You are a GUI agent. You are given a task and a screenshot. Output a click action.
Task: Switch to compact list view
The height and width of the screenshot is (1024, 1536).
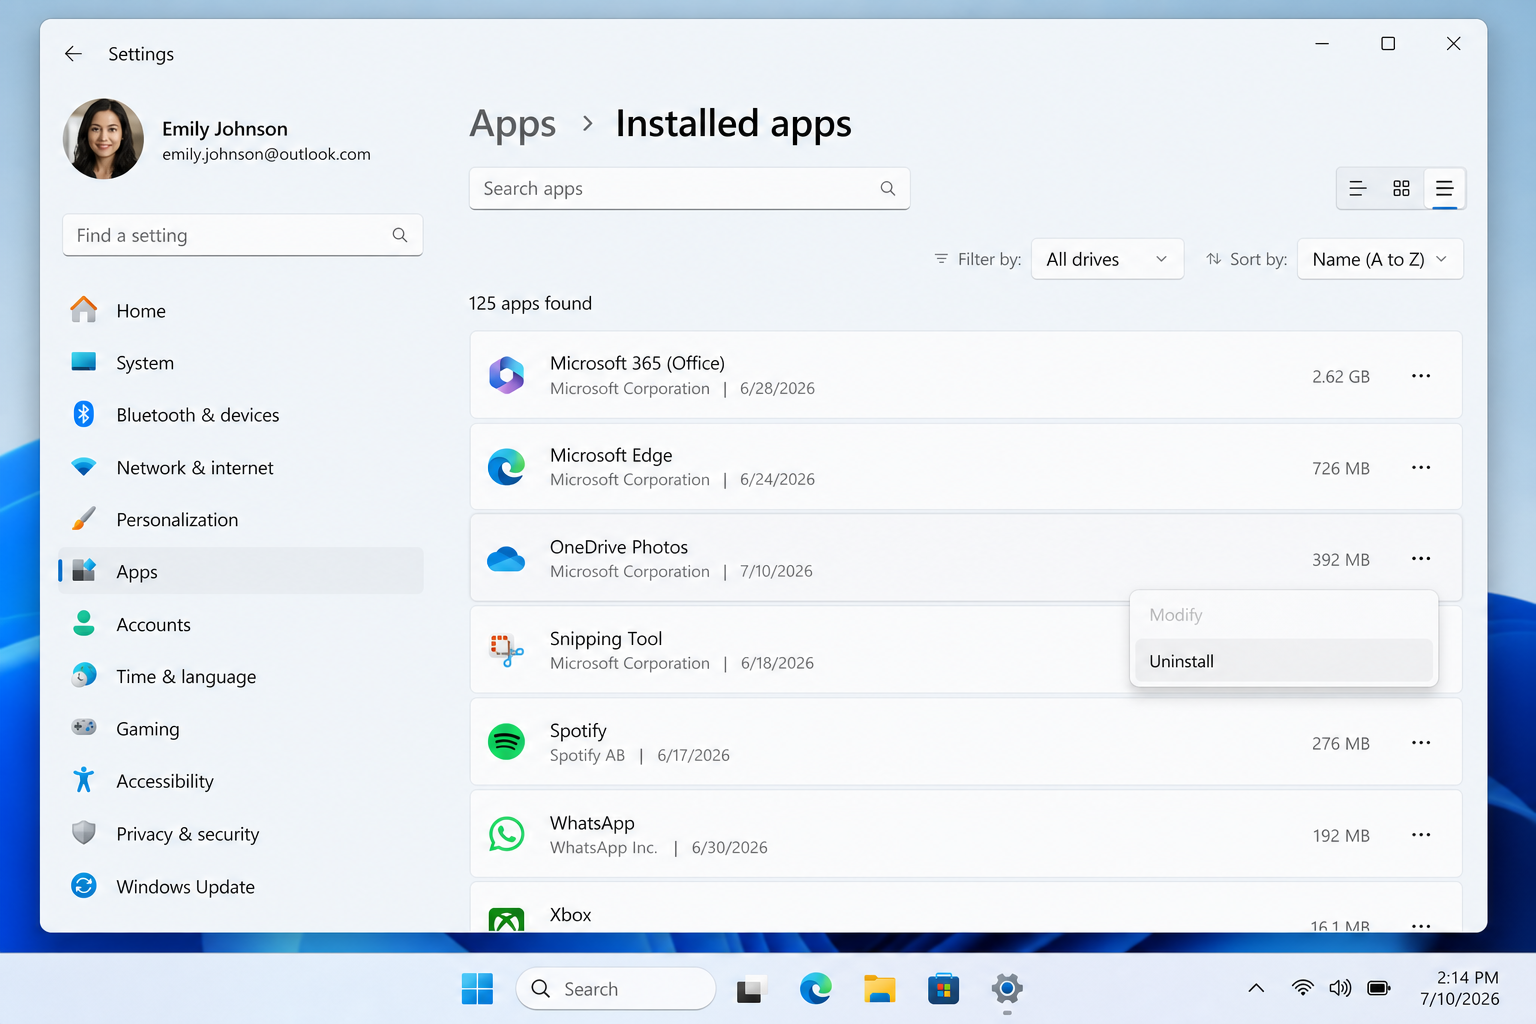click(1358, 189)
